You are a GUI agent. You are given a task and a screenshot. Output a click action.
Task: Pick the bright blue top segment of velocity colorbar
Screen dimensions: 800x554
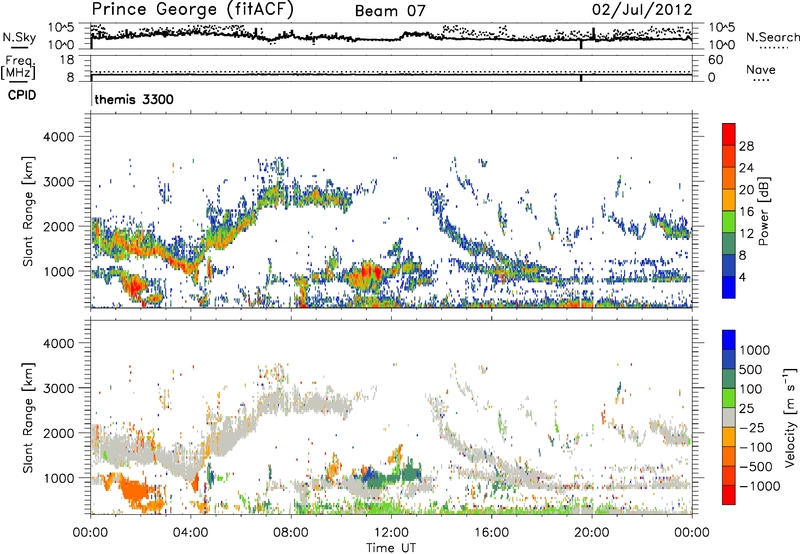729,340
